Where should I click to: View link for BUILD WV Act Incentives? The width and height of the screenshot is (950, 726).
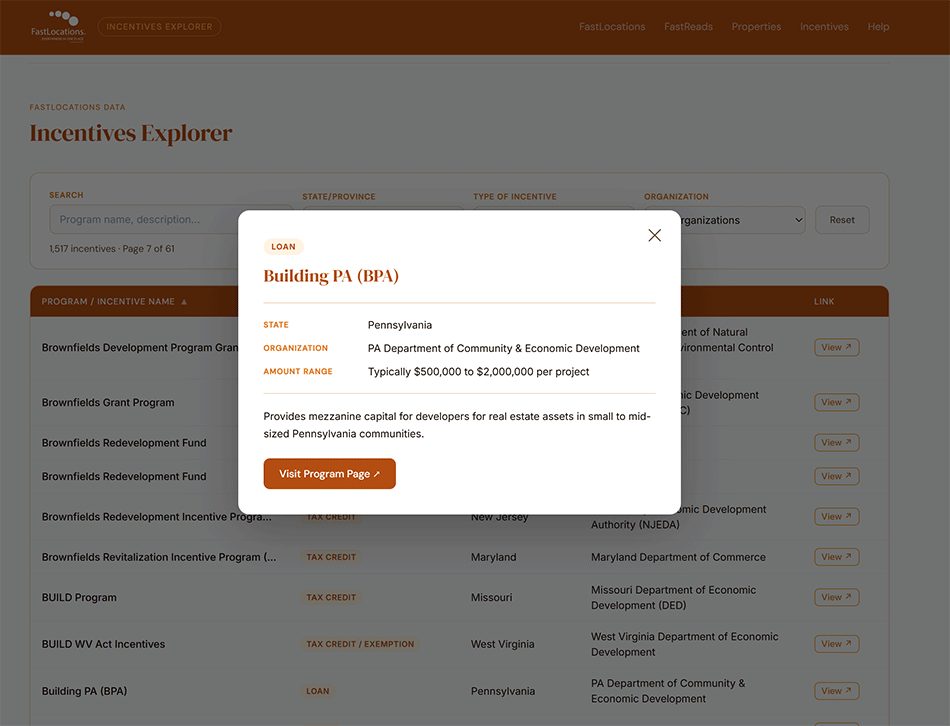[x=837, y=644]
